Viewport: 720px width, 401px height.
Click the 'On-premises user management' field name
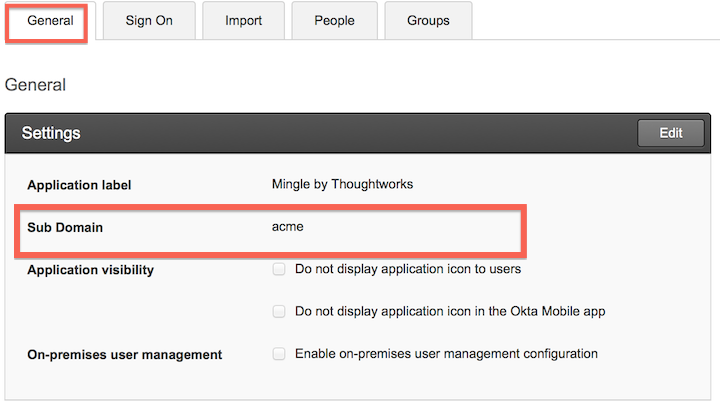click(x=124, y=354)
